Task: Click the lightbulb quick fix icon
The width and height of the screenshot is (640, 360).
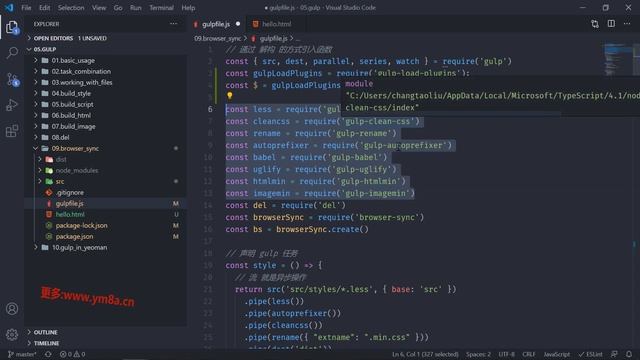Action: (x=230, y=96)
